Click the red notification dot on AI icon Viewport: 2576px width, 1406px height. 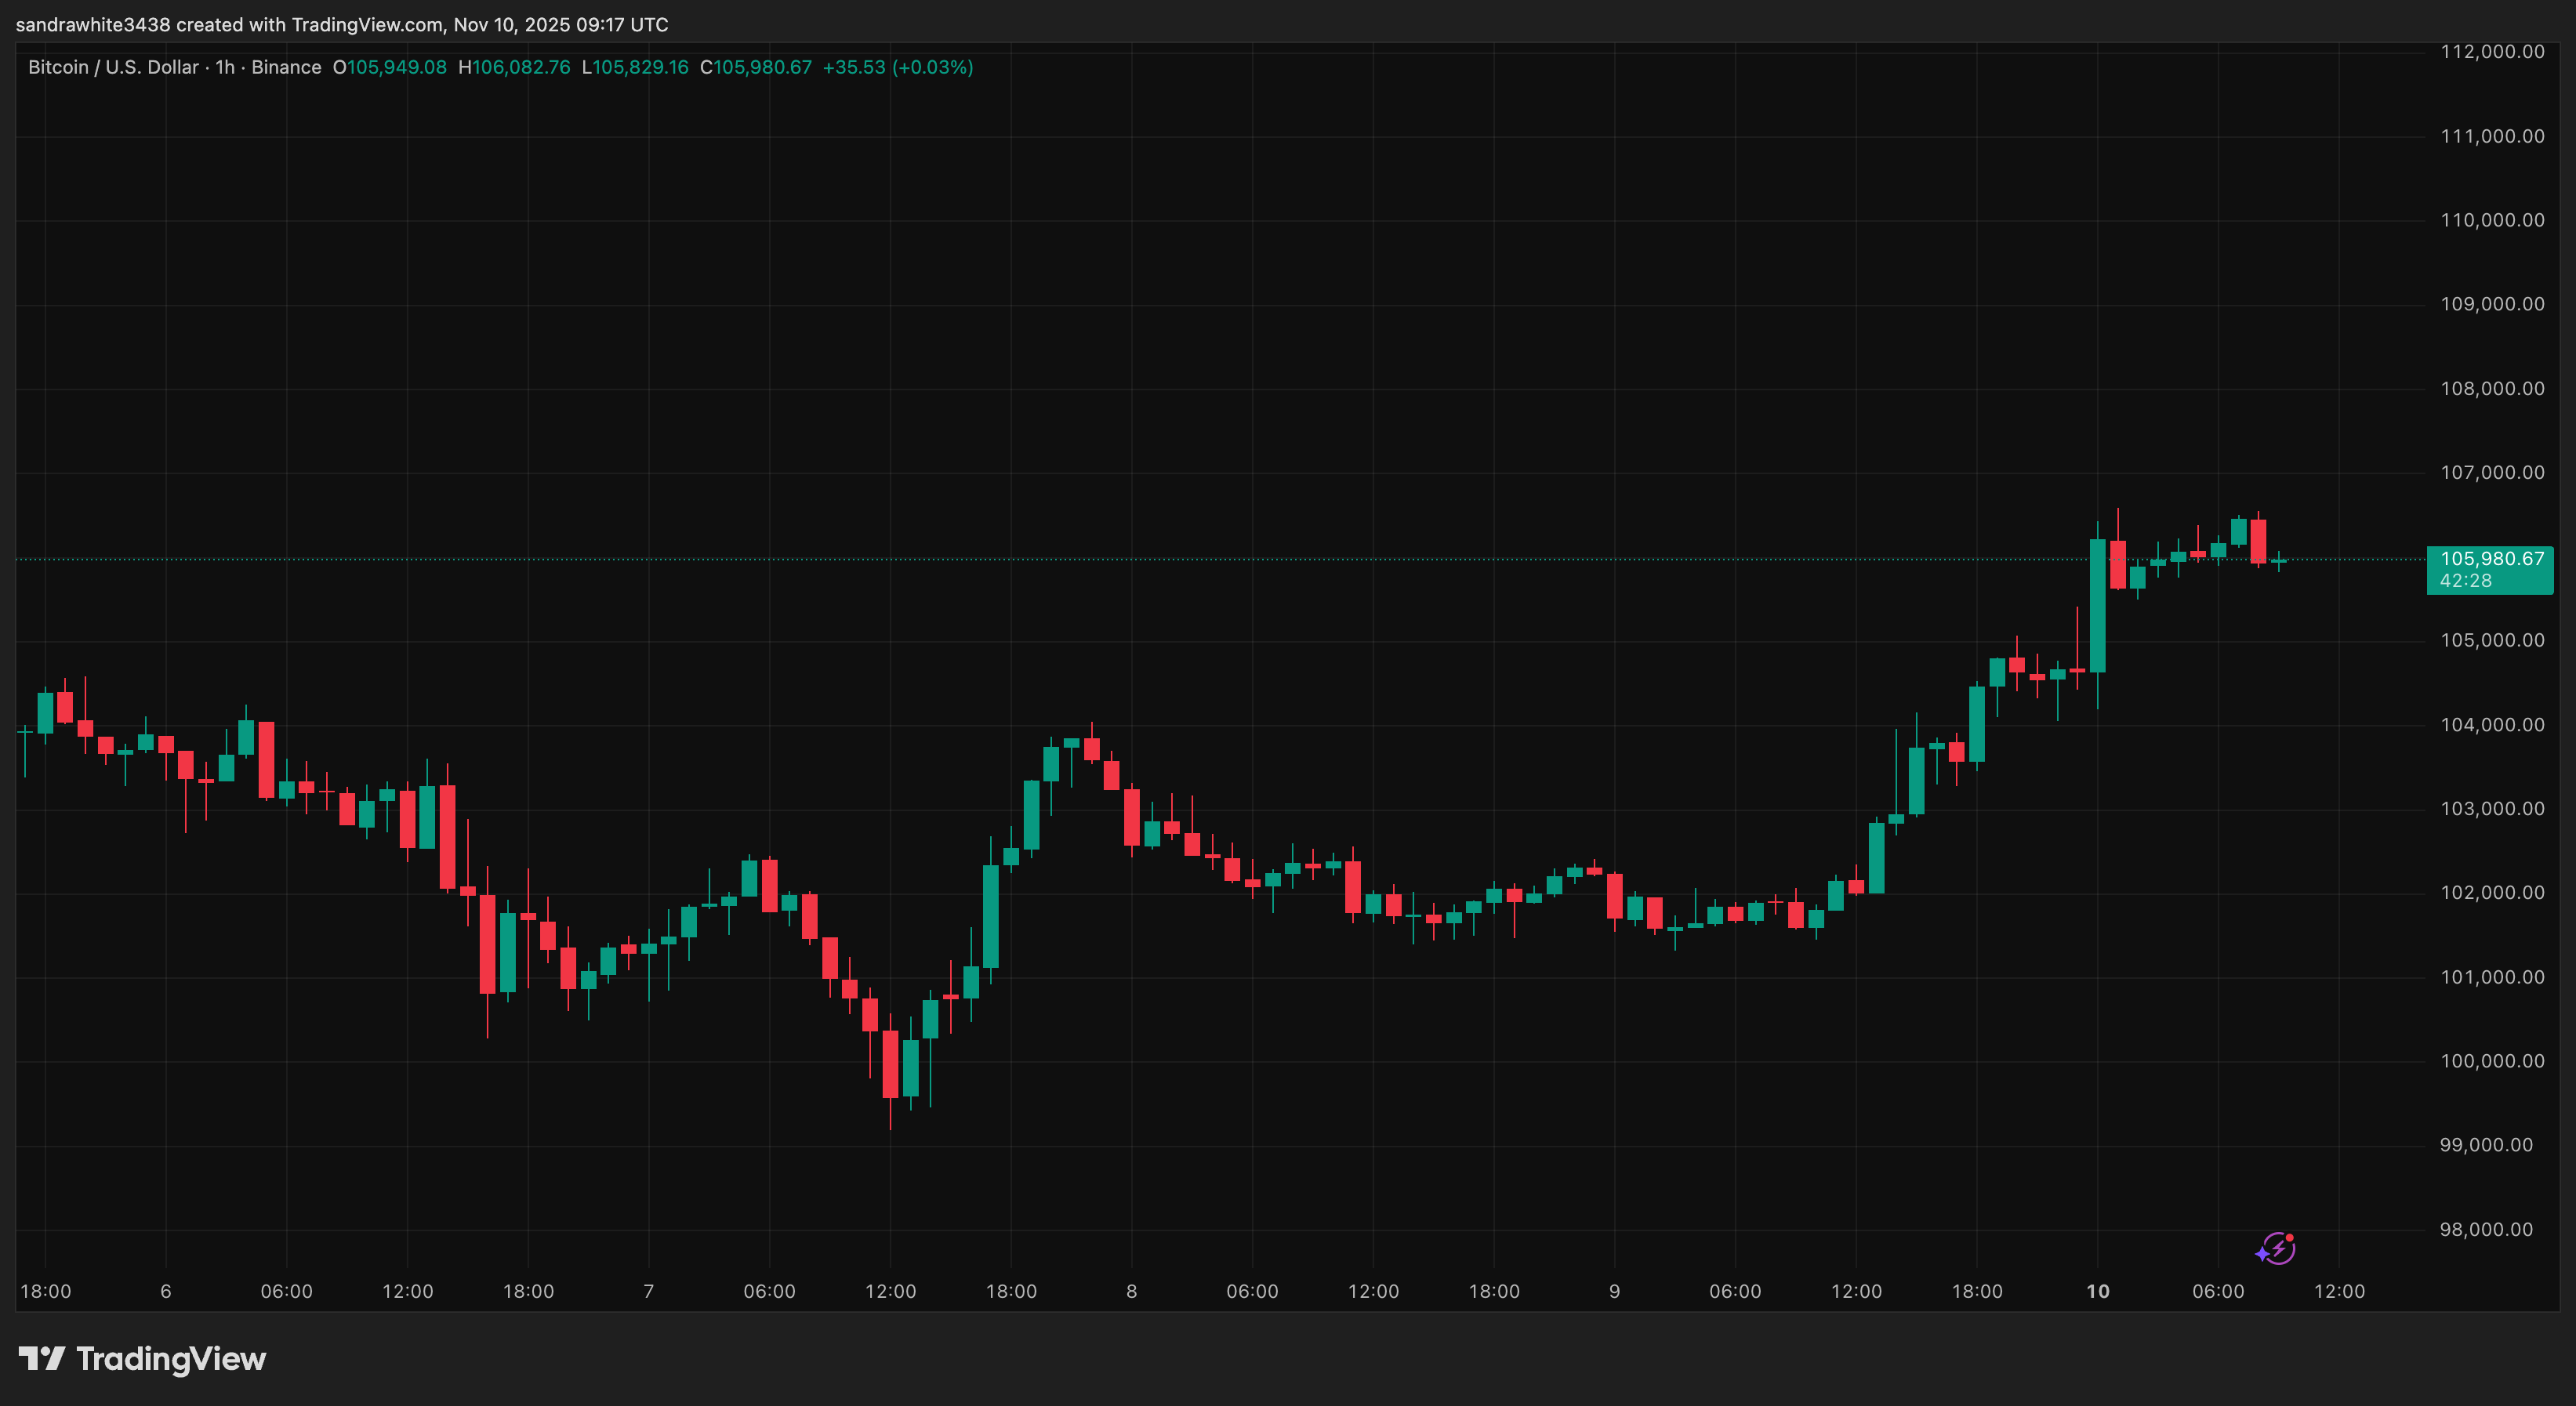(2290, 1238)
